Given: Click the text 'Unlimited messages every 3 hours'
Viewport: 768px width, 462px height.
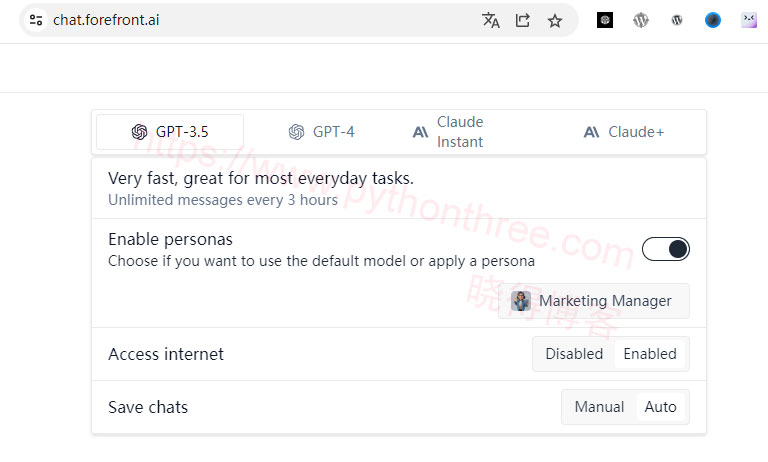Looking at the screenshot, I should tap(223, 200).
